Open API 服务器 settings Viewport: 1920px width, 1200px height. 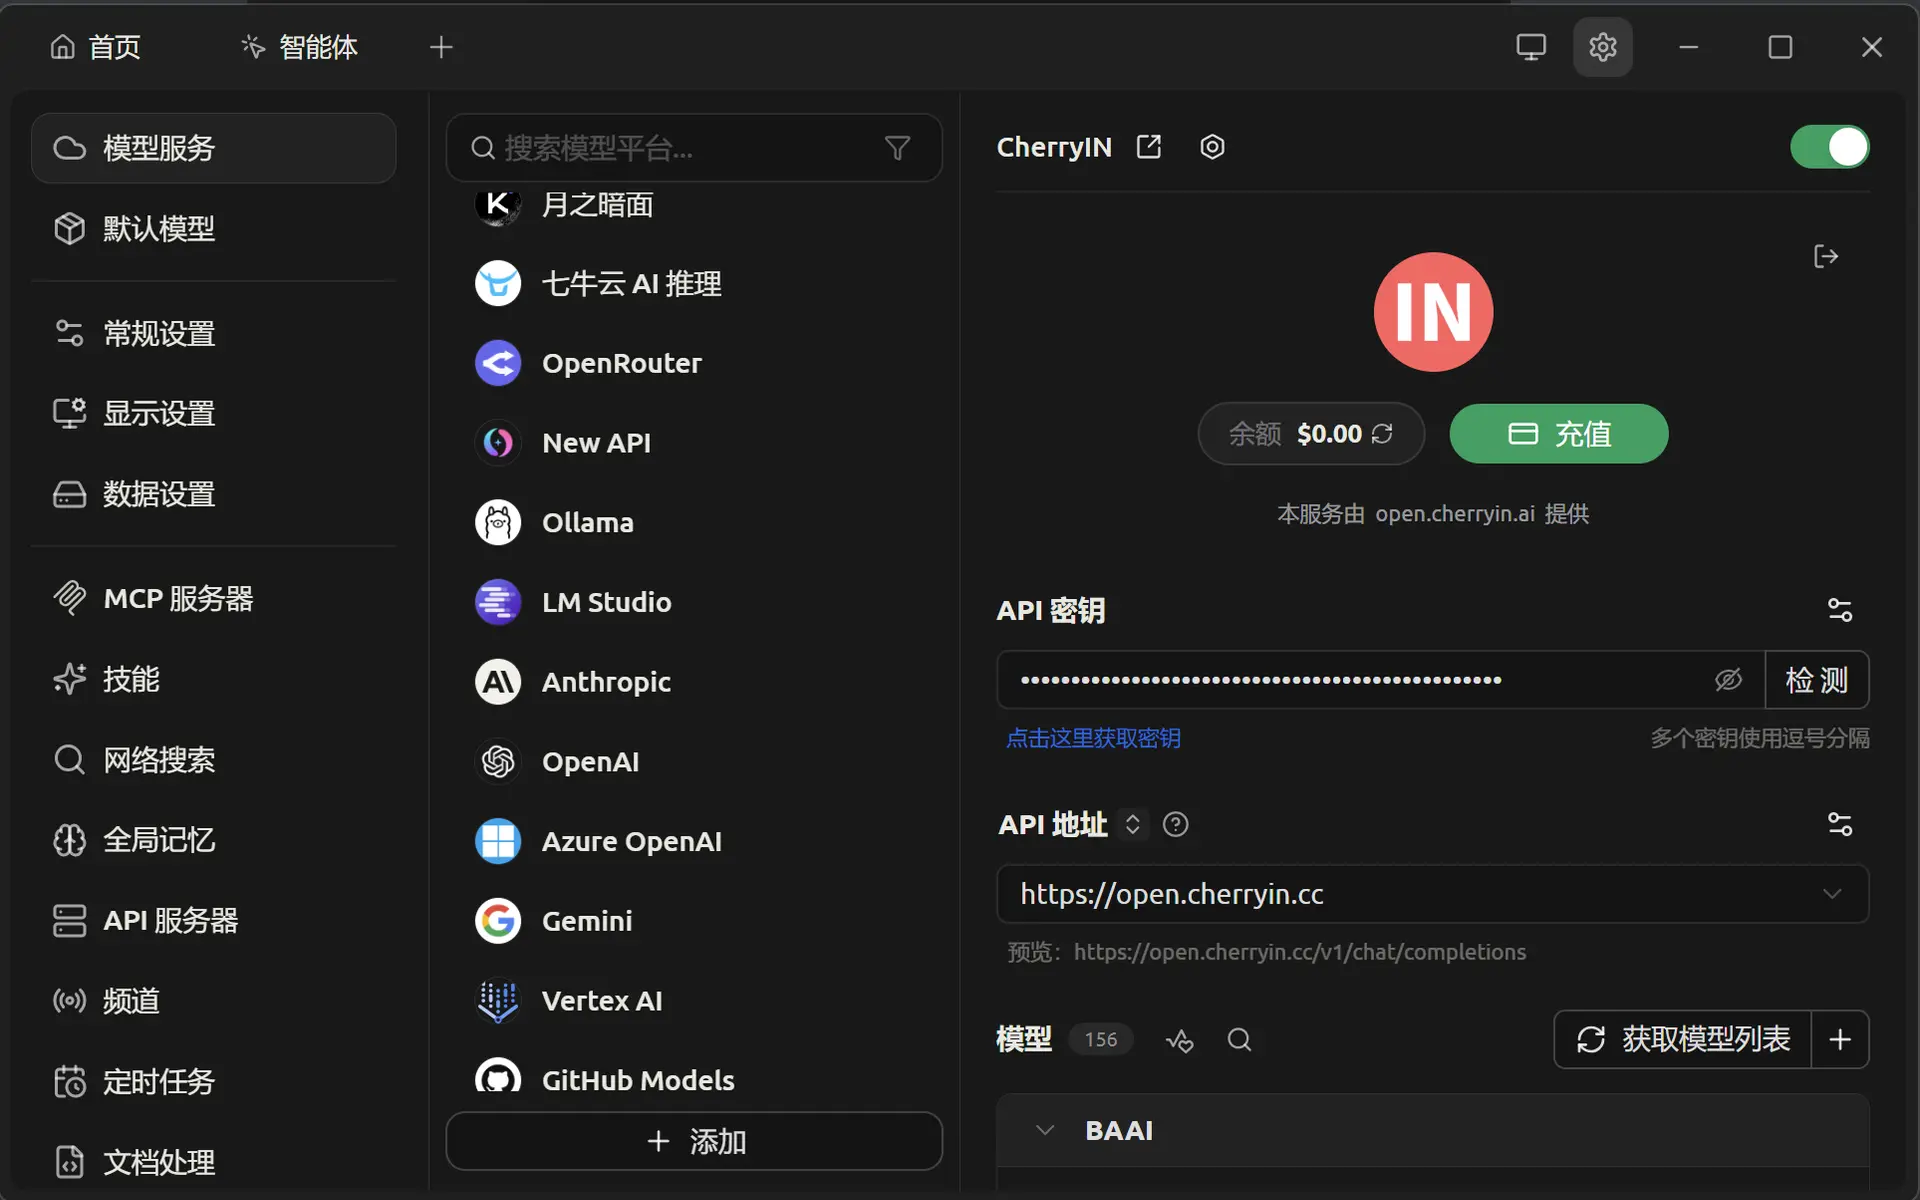pos(214,920)
